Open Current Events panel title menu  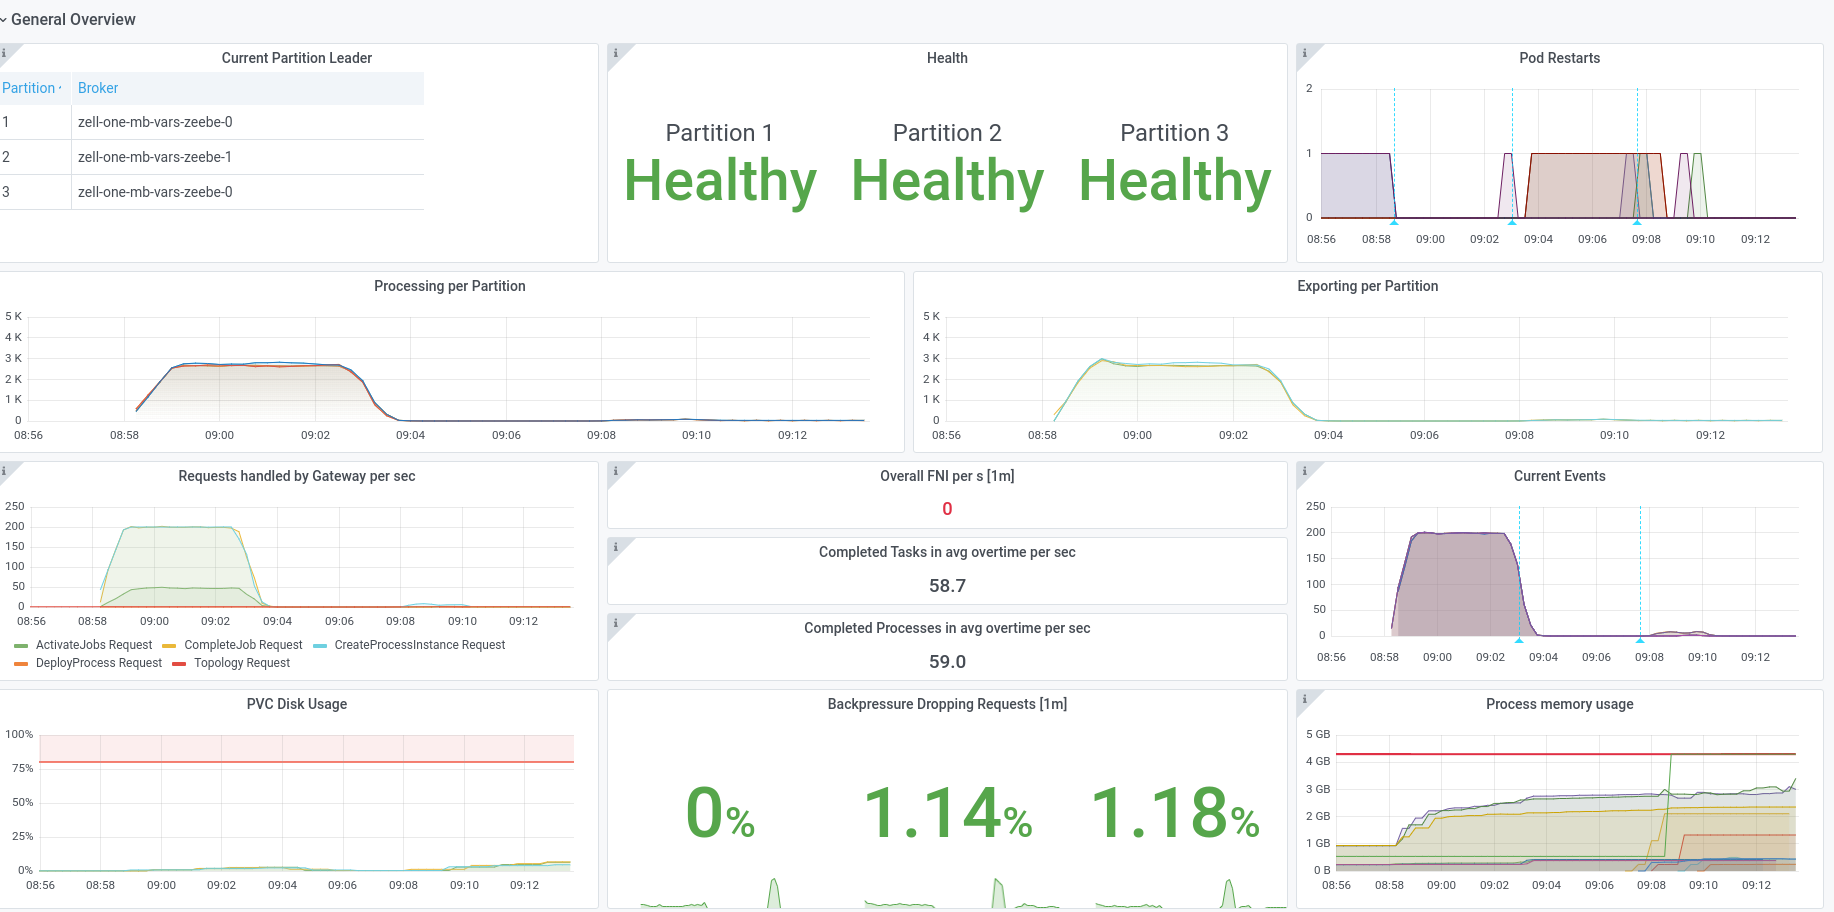click(x=1559, y=476)
